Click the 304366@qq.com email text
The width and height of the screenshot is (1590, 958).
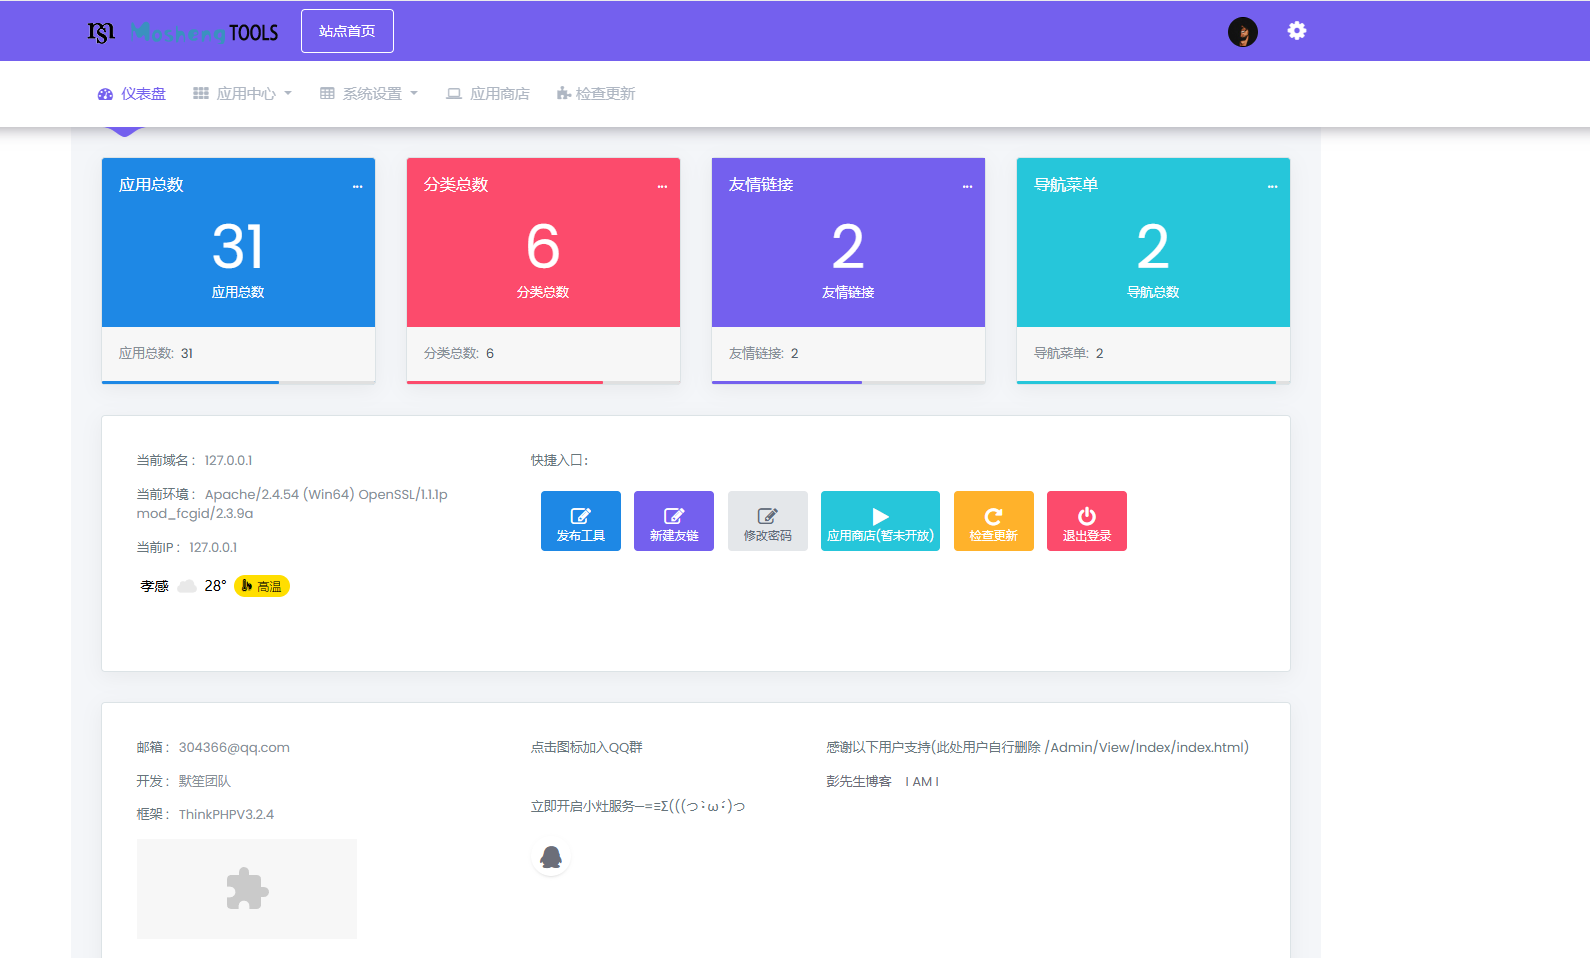[x=234, y=748]
